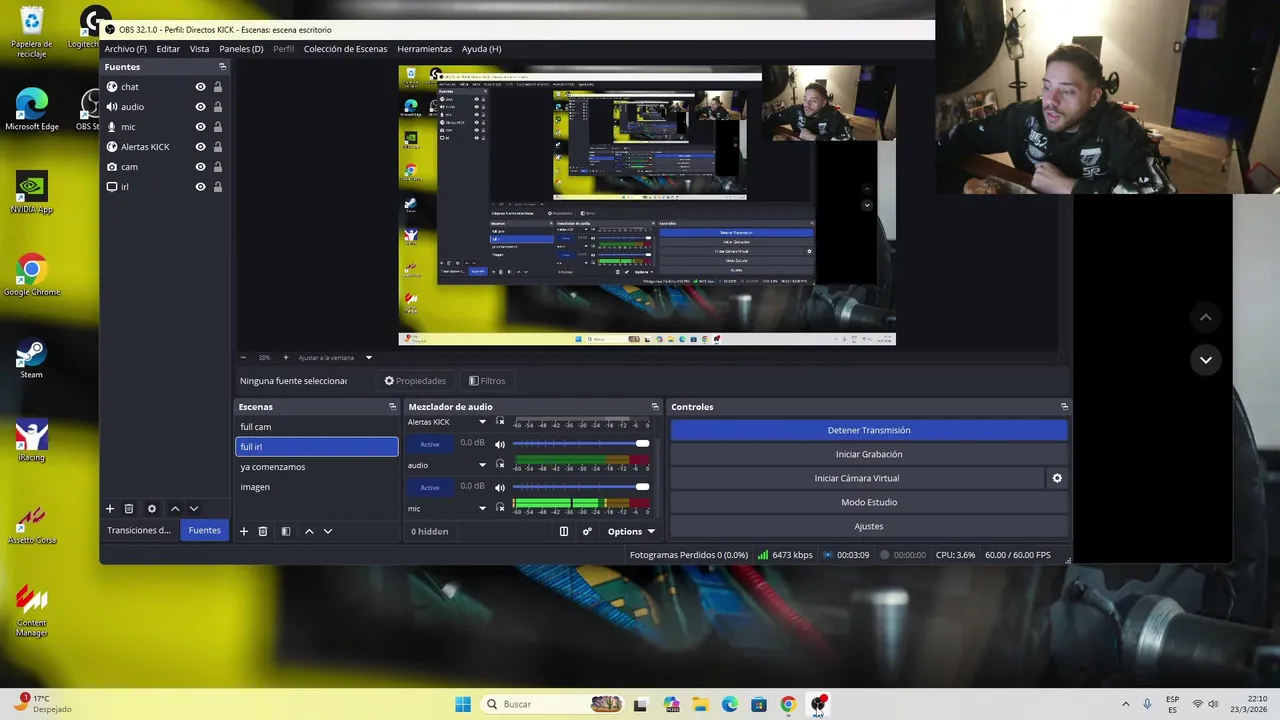Add a new scene with Escenas plus icon
This screenshot has width=1280, height=720.
[243, 531]
